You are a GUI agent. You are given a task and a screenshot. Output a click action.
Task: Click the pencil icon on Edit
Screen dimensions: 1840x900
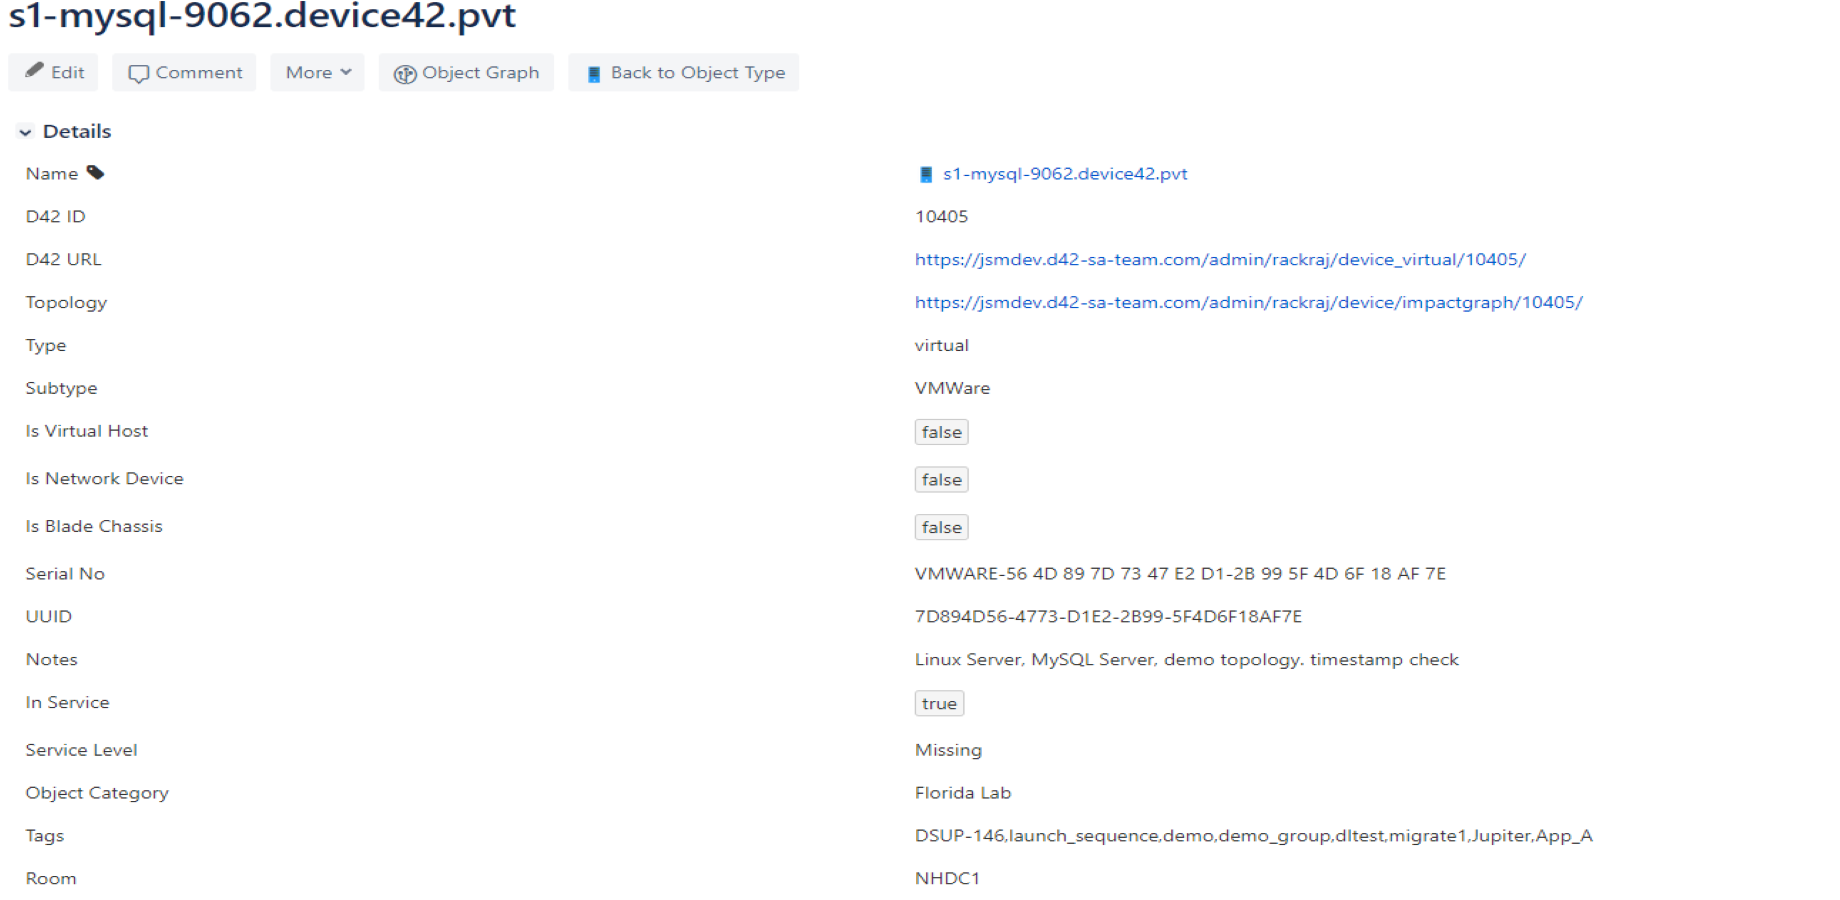coord(34,70)
